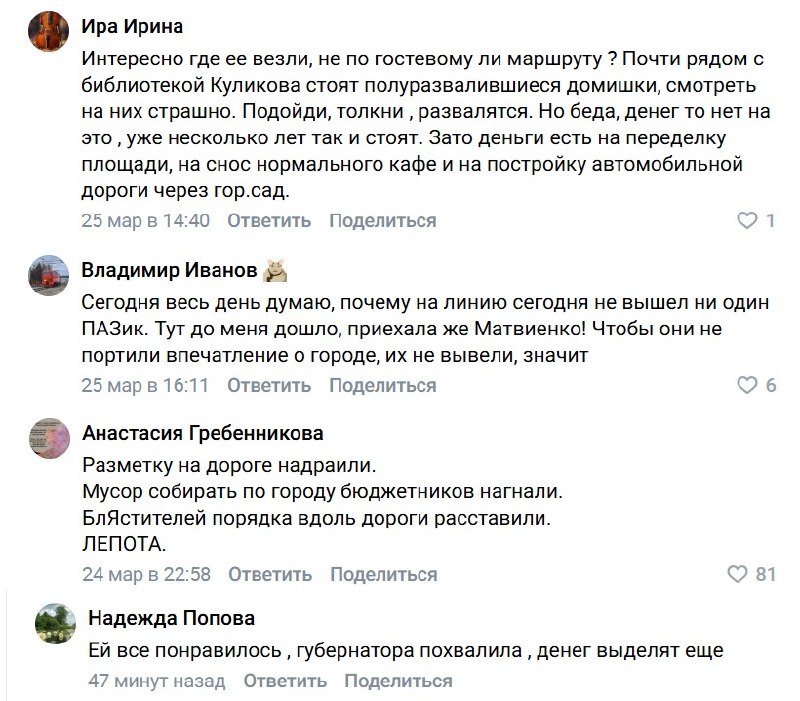
Task: Reply to Владимир Иванов's comment
Action: (269, 385)
